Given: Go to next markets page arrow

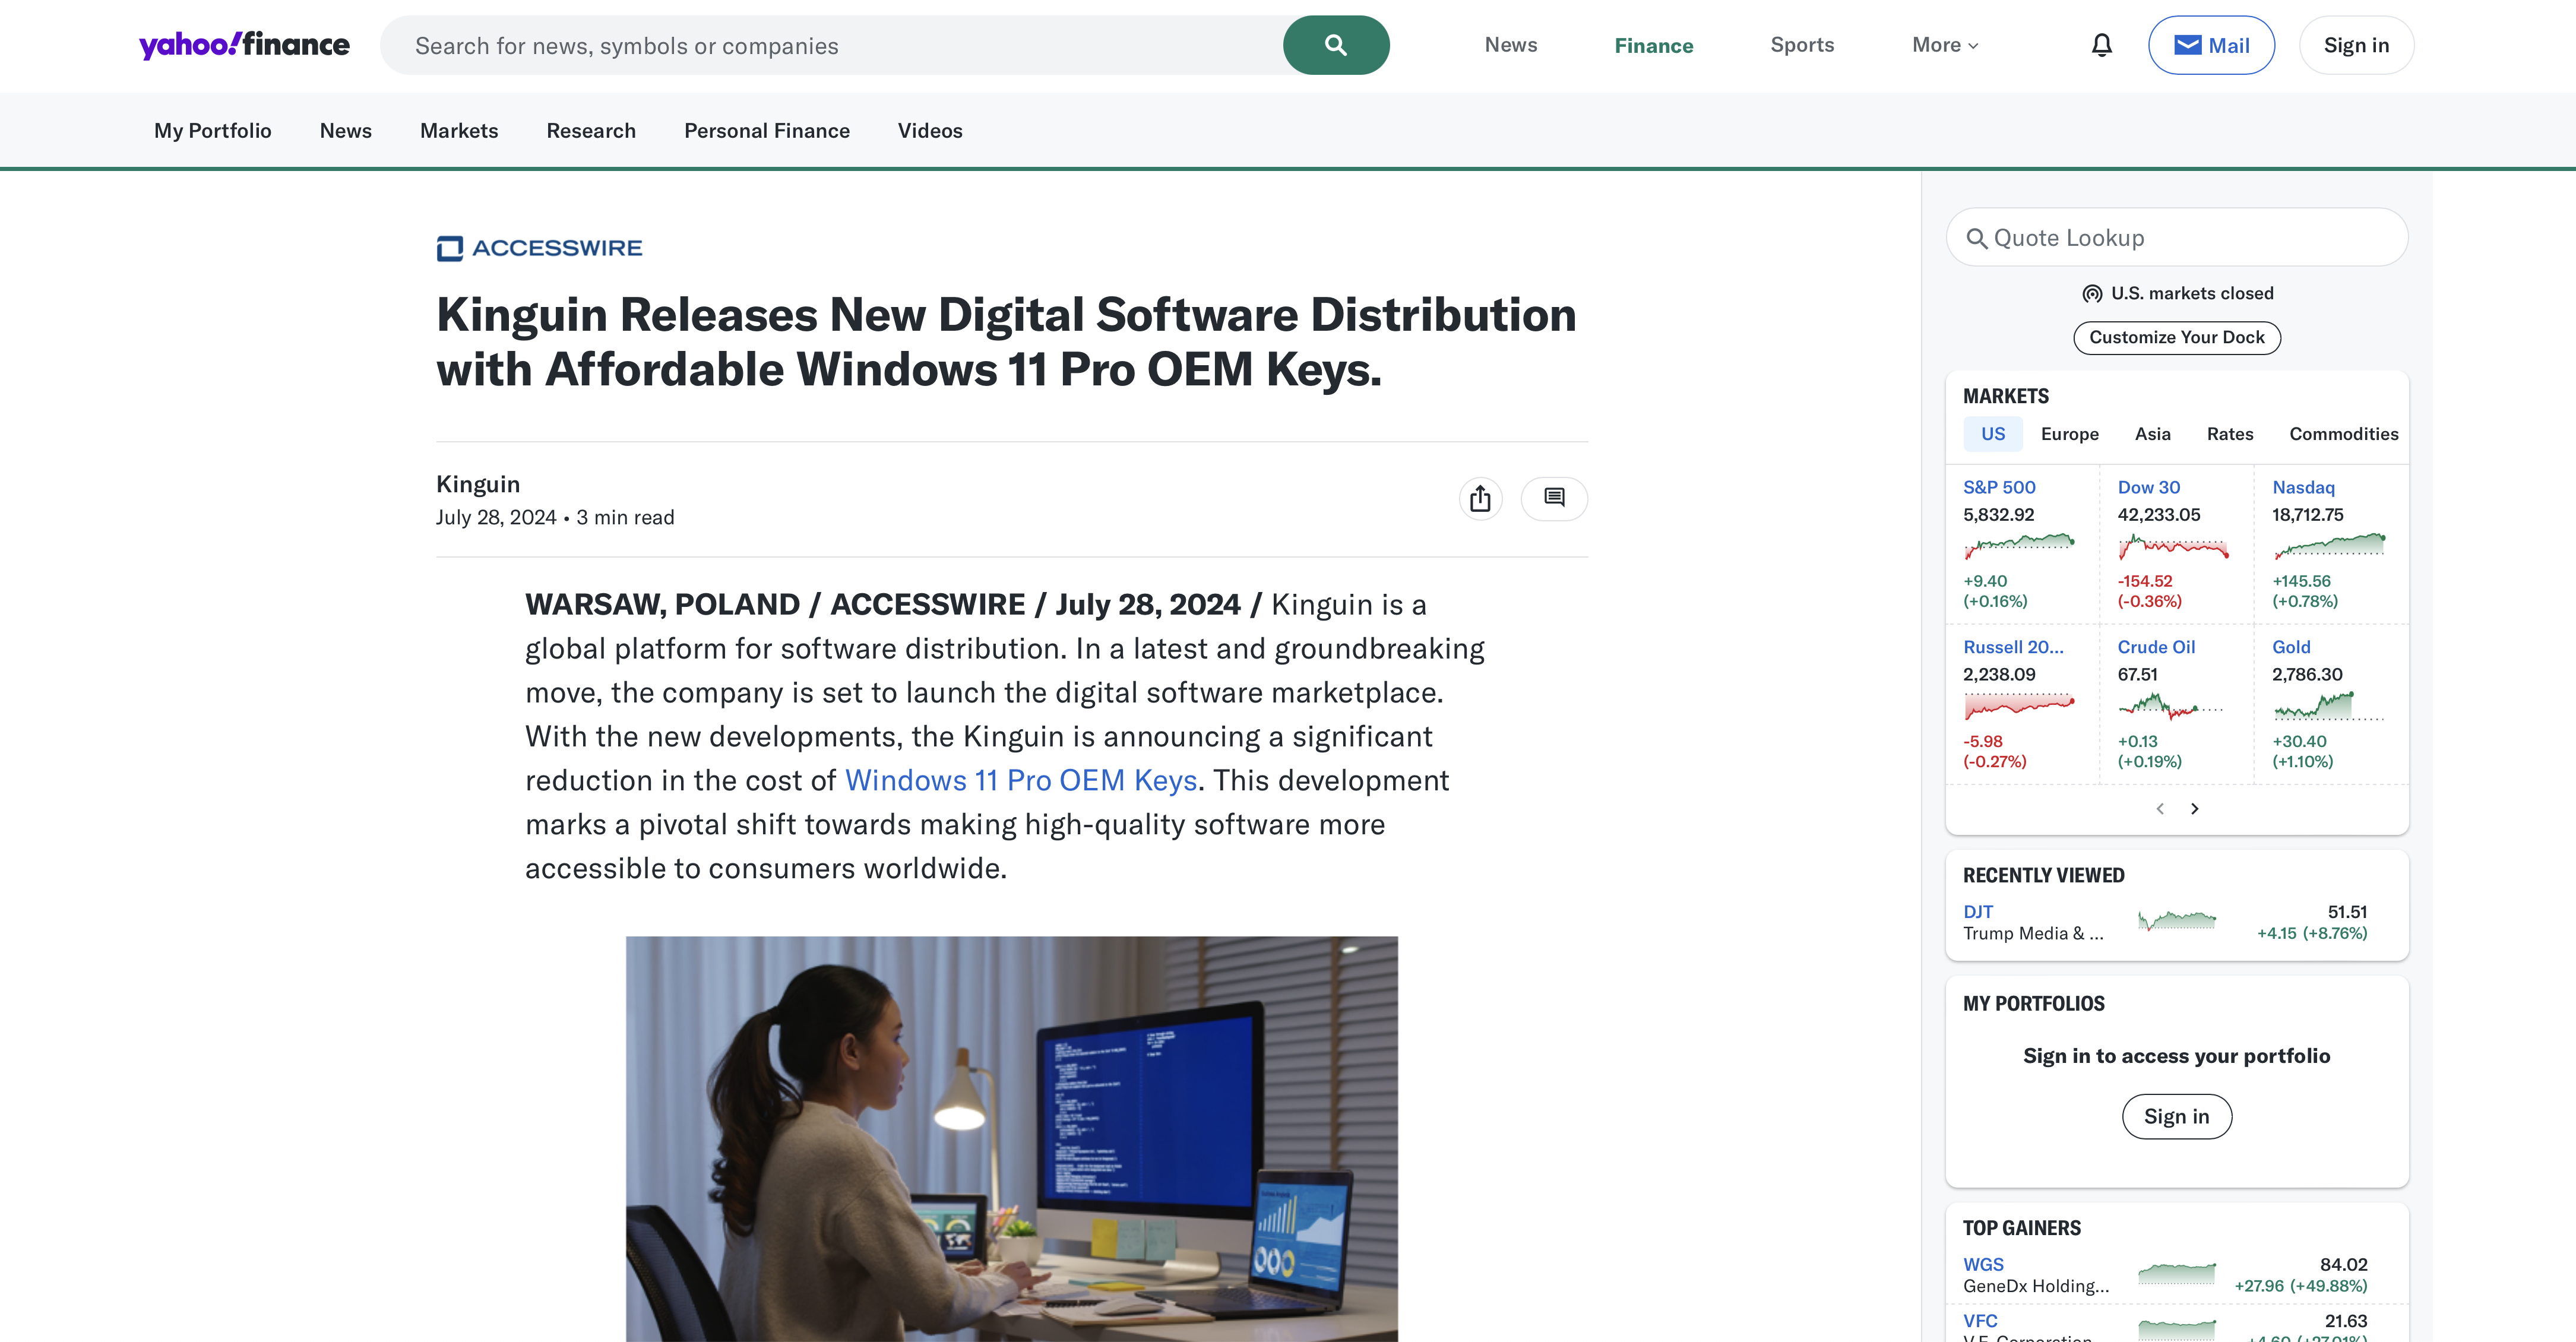Looking at the screenshot, I should pyautogui.click(x=2195, y=808).
